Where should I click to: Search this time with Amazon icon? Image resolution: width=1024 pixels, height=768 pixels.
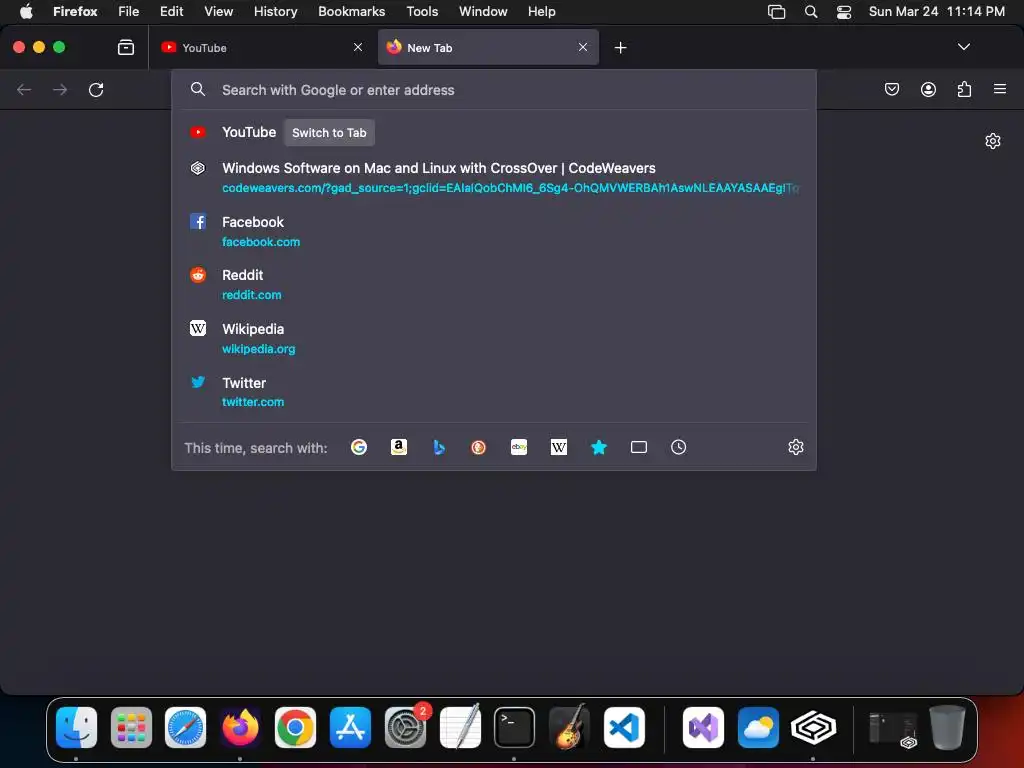coord(399,447)
